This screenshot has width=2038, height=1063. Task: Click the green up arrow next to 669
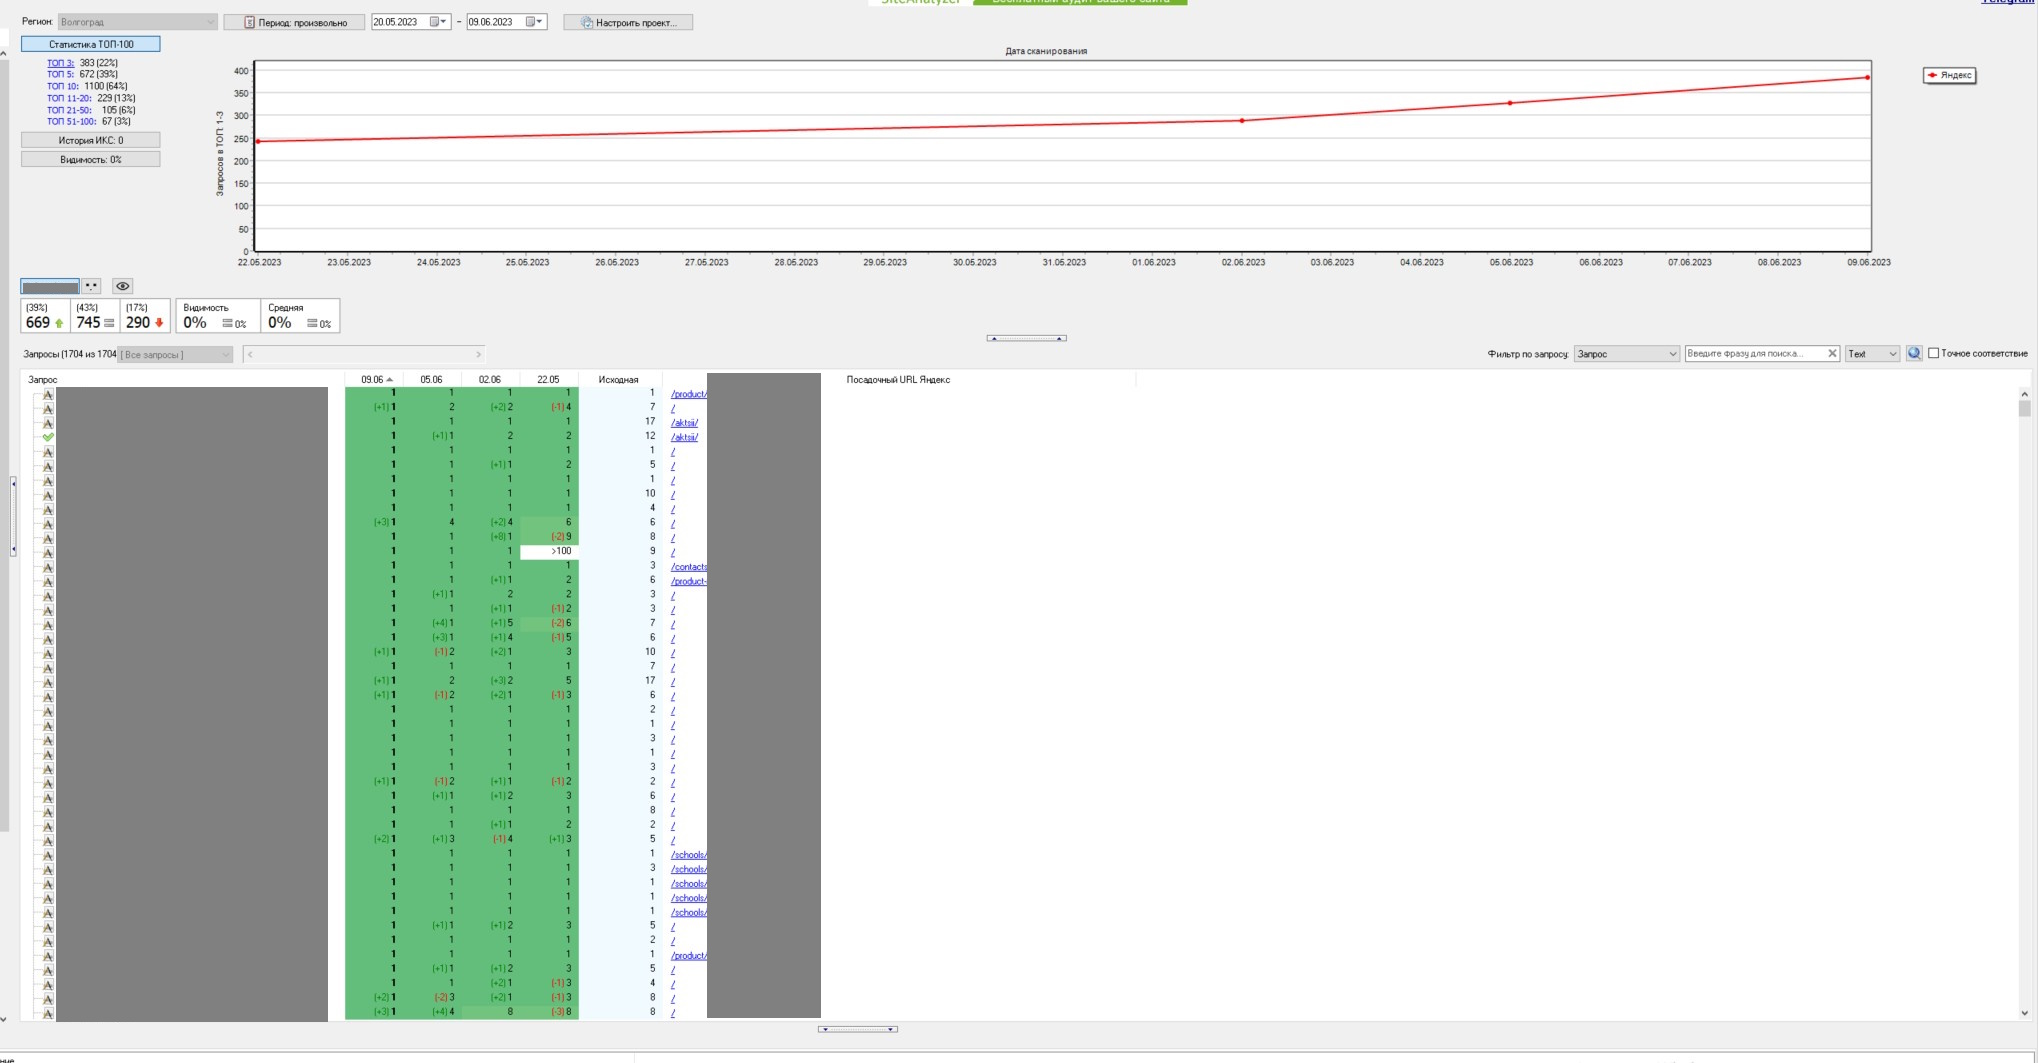(59, 323)
